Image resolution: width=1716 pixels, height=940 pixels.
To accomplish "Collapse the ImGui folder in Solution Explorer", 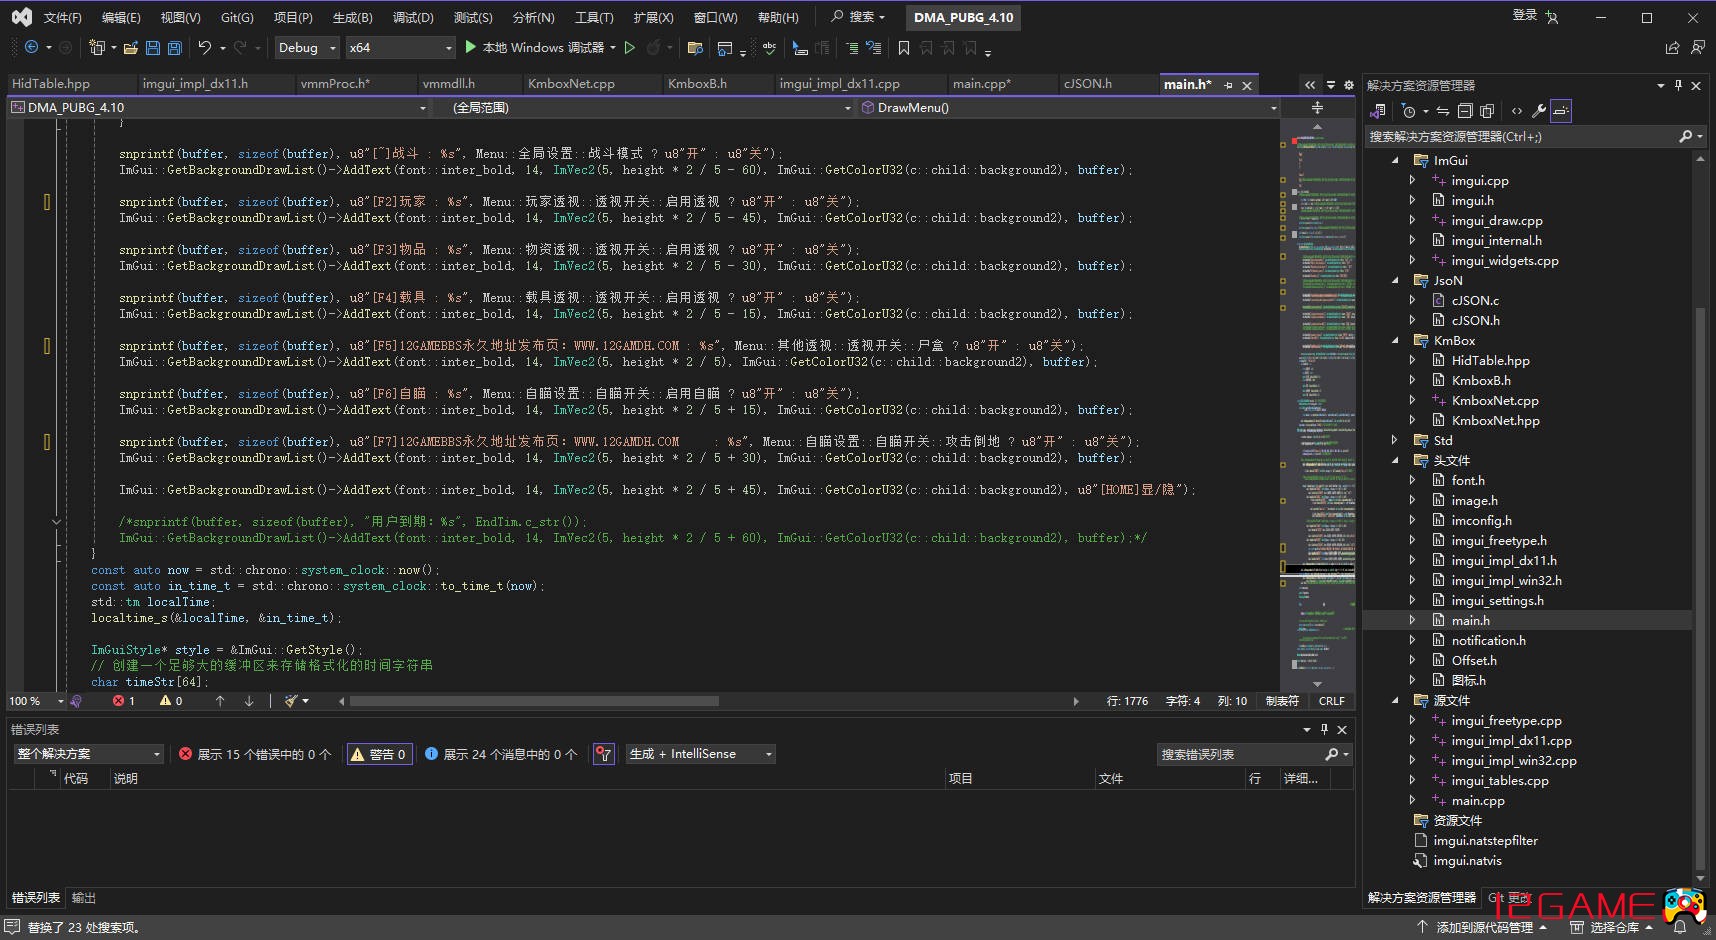I will click(1395, 160).
